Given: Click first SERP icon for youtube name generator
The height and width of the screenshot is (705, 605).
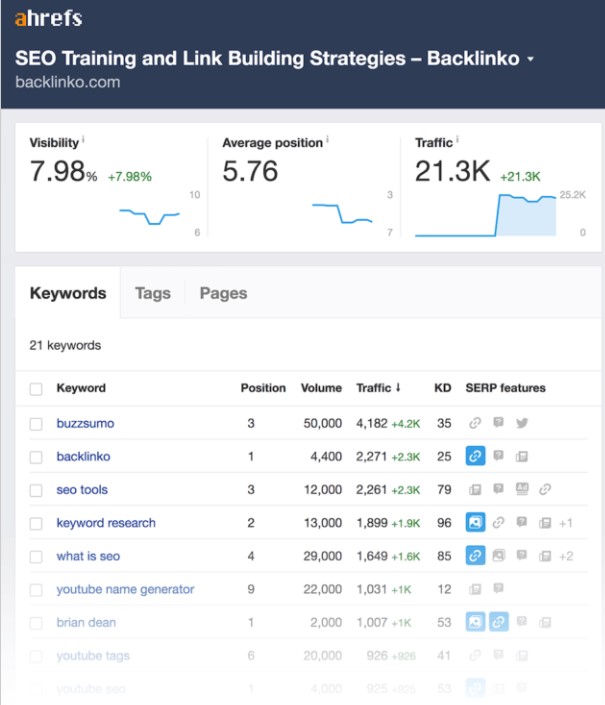Looking at the screenshot, I should pos(475,589).
